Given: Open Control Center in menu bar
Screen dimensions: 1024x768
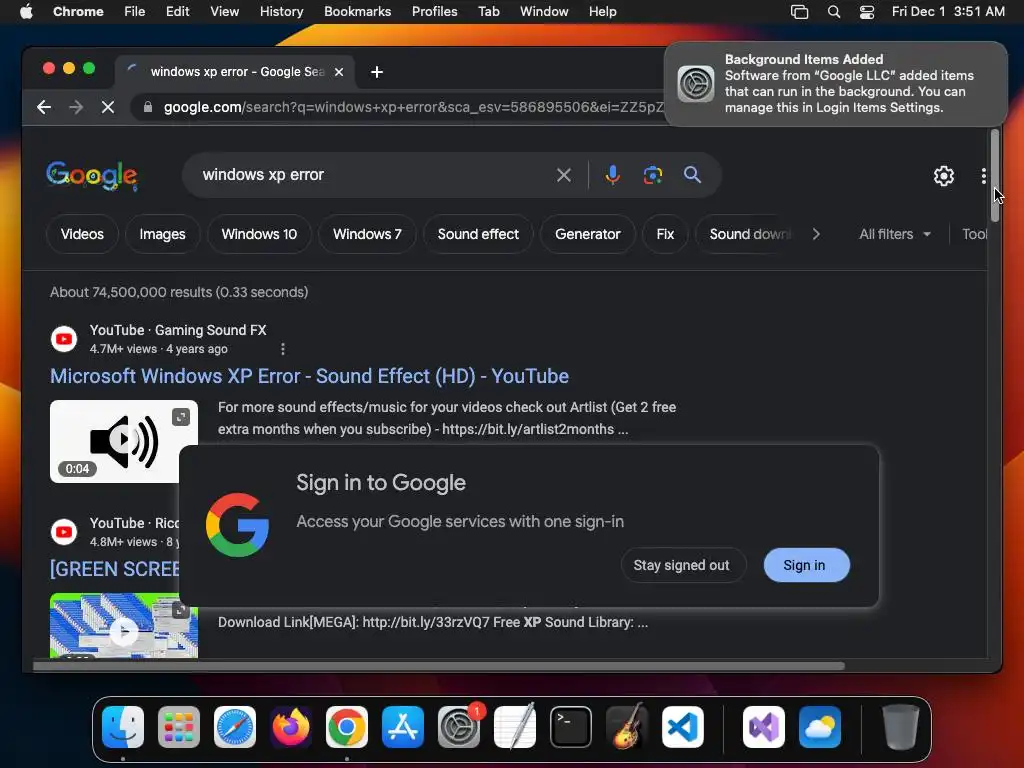Looking at the screenshot, I should [x=867, y=12].
